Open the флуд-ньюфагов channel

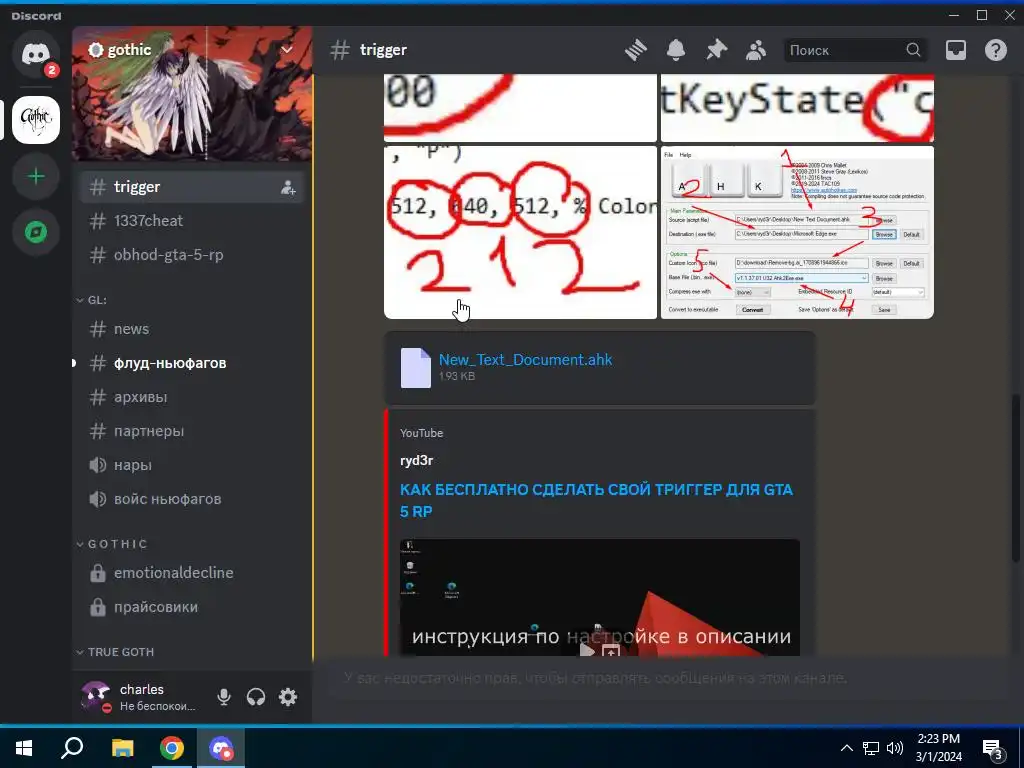pyautogui.click(x=192, y=363)
